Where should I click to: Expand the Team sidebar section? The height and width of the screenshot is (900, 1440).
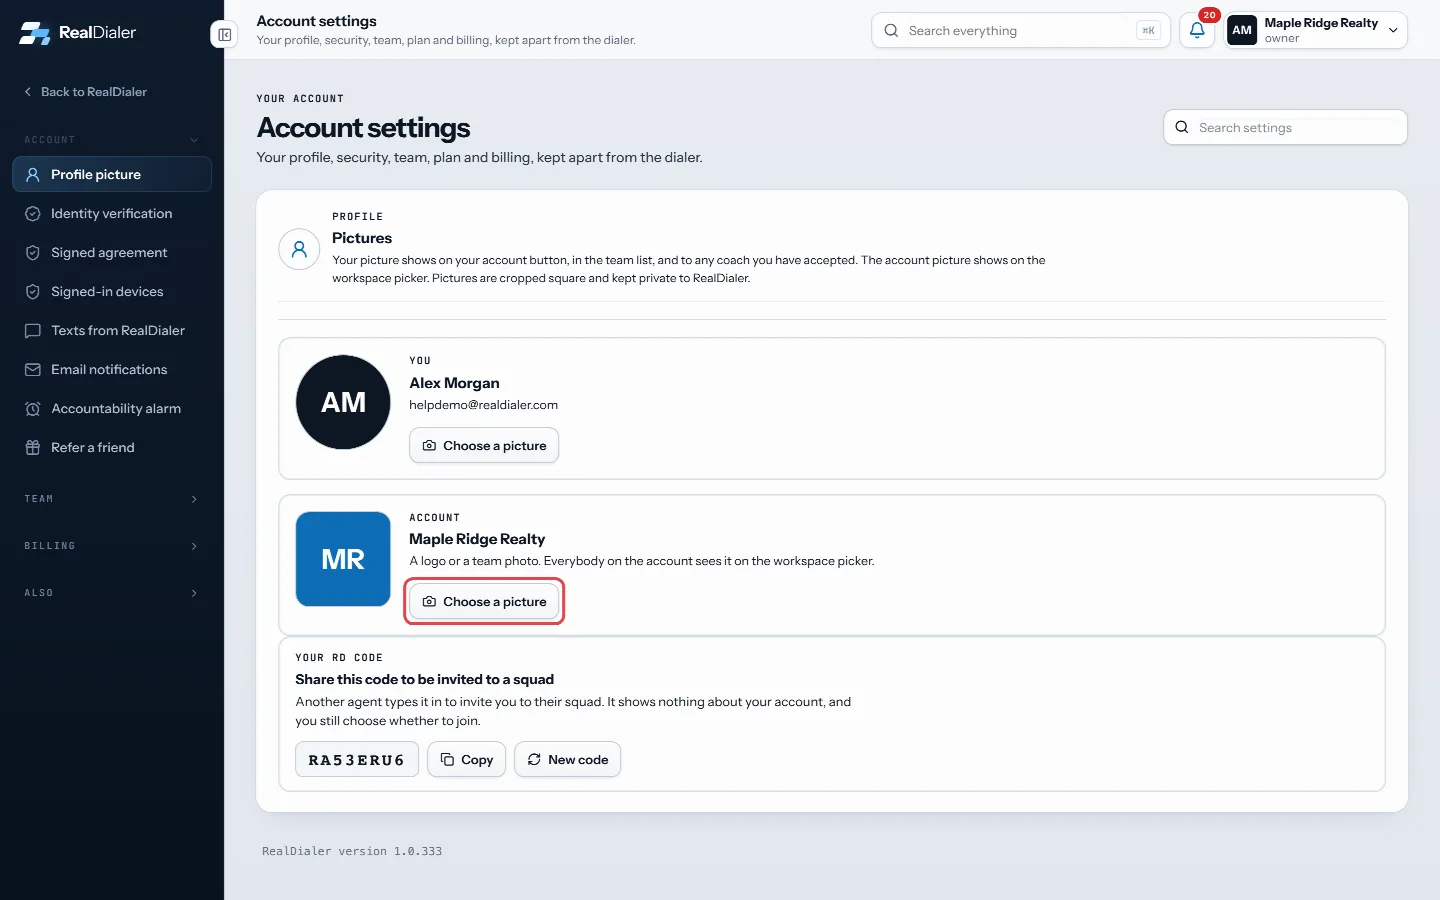click(x=112, y=499)
